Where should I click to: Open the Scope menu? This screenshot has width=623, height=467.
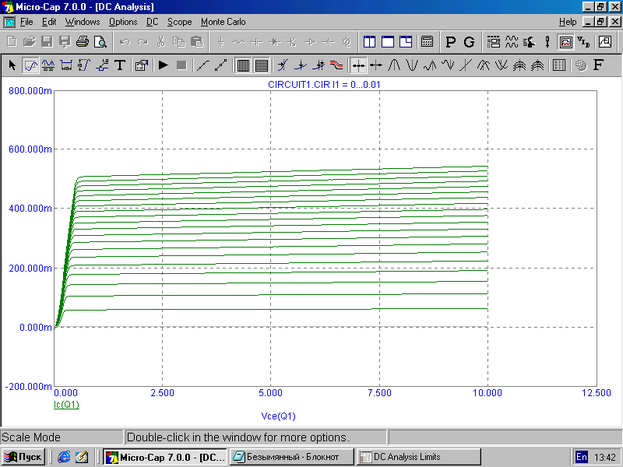click(180, 21)
